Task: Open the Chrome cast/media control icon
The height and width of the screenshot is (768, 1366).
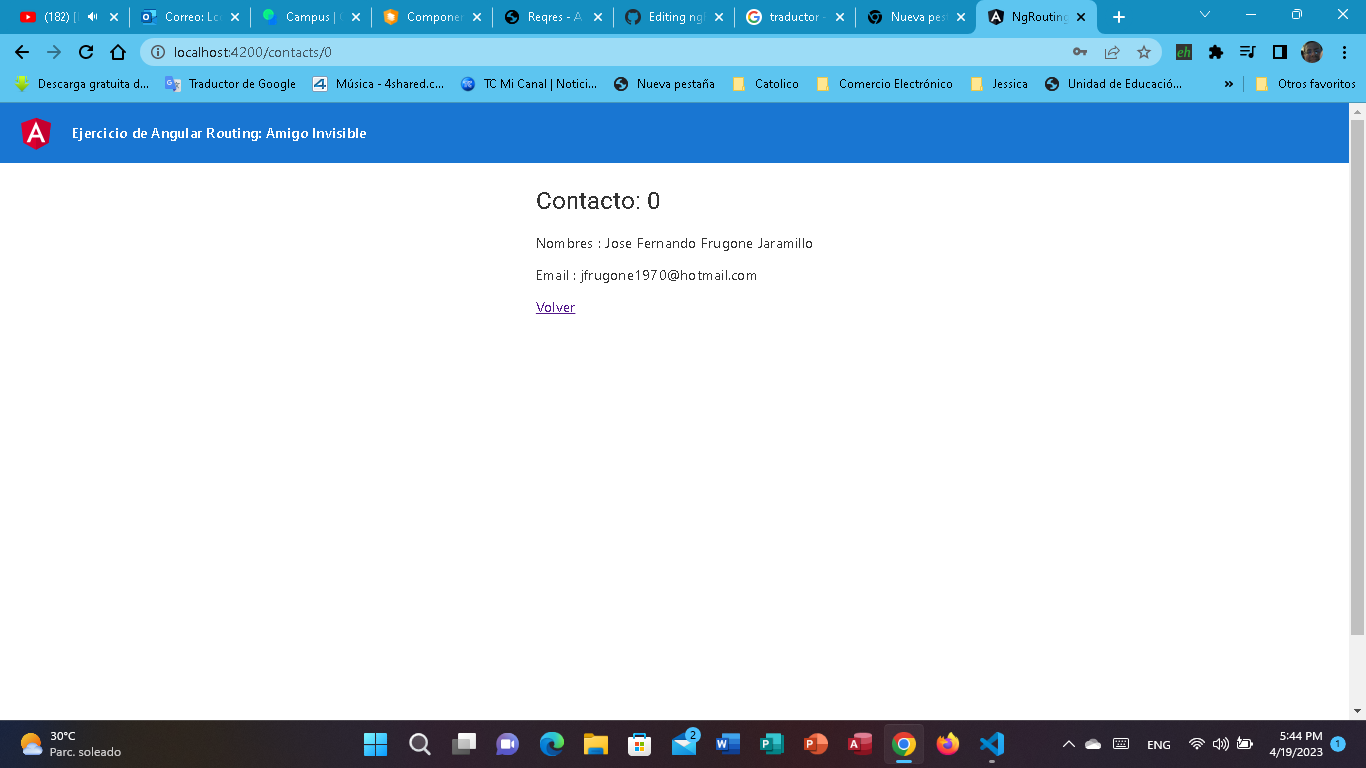Action: [x=1245, y=52]
